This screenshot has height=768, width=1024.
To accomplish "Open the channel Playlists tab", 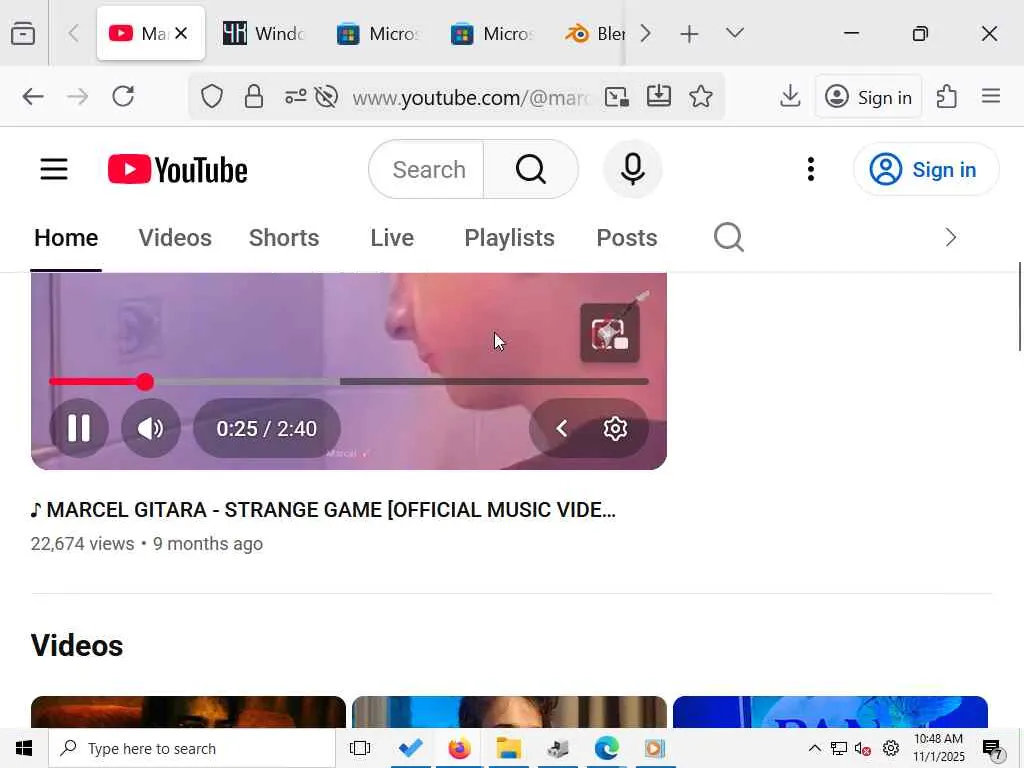I will coord(509,238).
